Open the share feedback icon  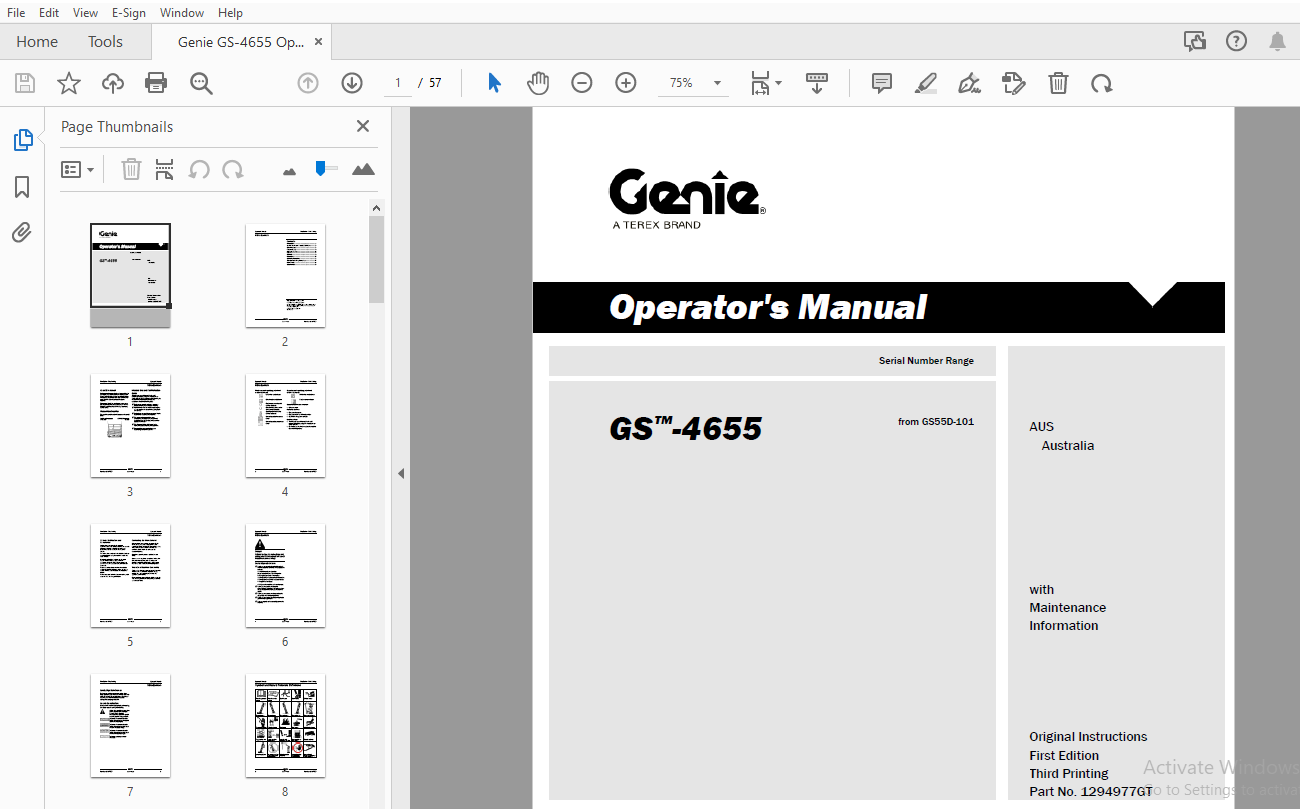(1195, 41)
